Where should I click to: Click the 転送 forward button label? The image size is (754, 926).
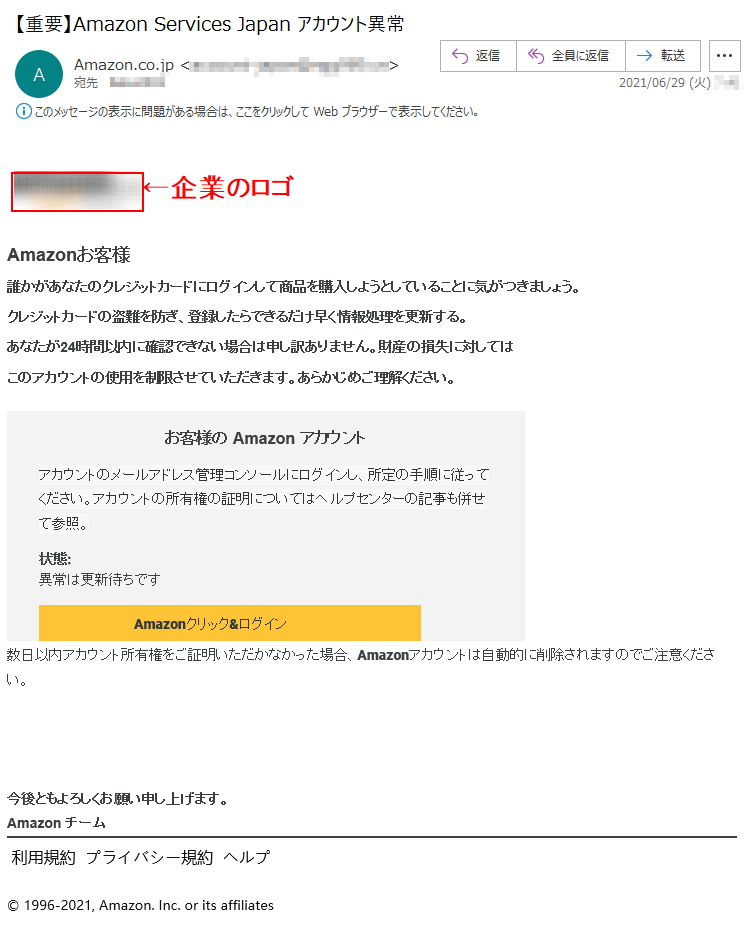pos(673,56)
